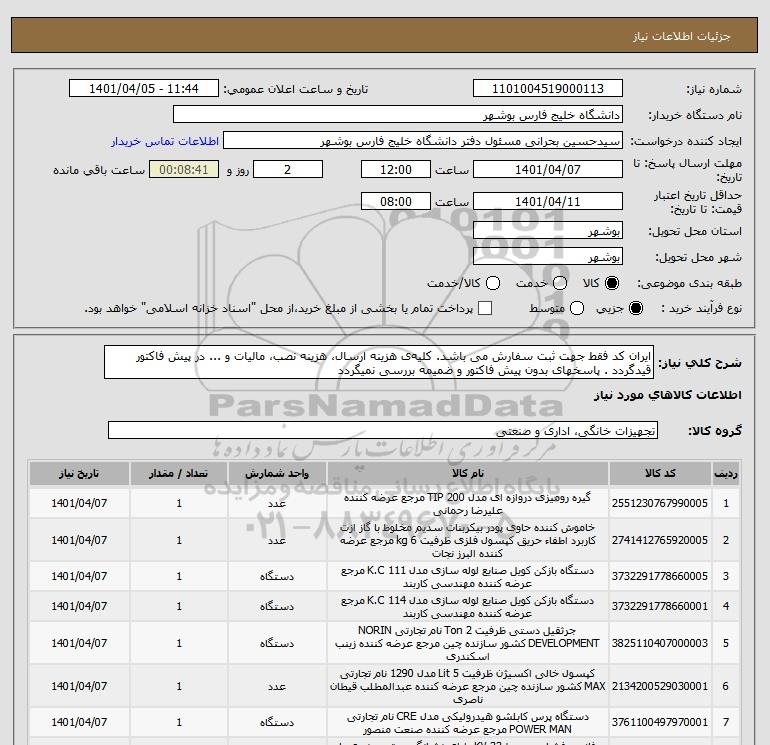
Task: Click the delivery province بوشهر field
Action: click(x=548, y=230)
